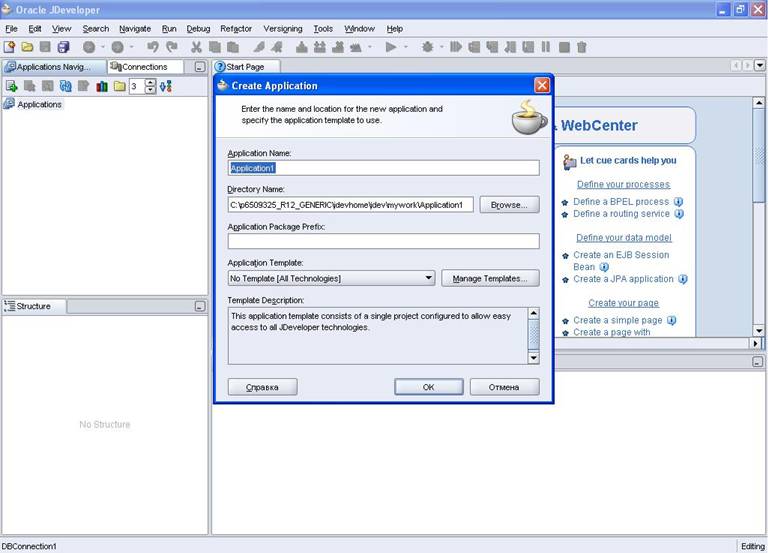Click the Paste toolbar icon

[233, 47]
